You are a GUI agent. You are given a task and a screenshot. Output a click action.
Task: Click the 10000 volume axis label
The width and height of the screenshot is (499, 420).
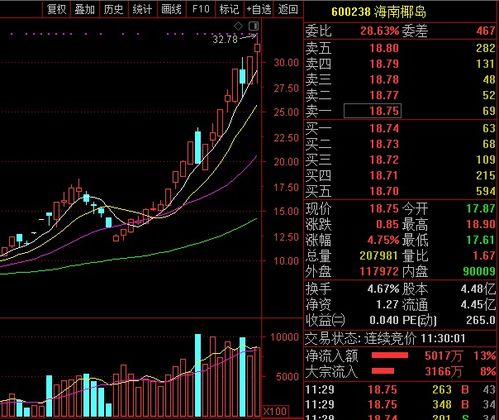pos(284,337)
